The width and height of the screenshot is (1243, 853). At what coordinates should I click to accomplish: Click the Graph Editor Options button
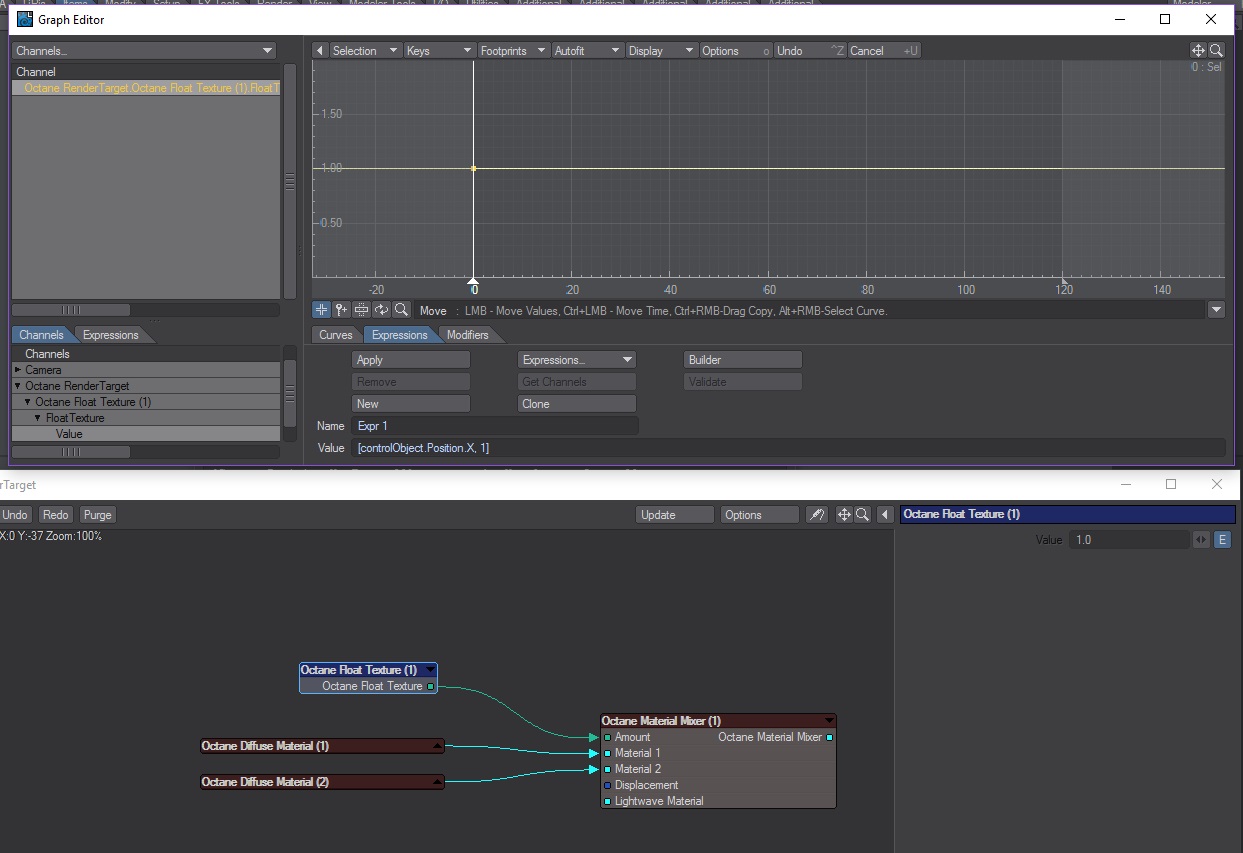736,51
